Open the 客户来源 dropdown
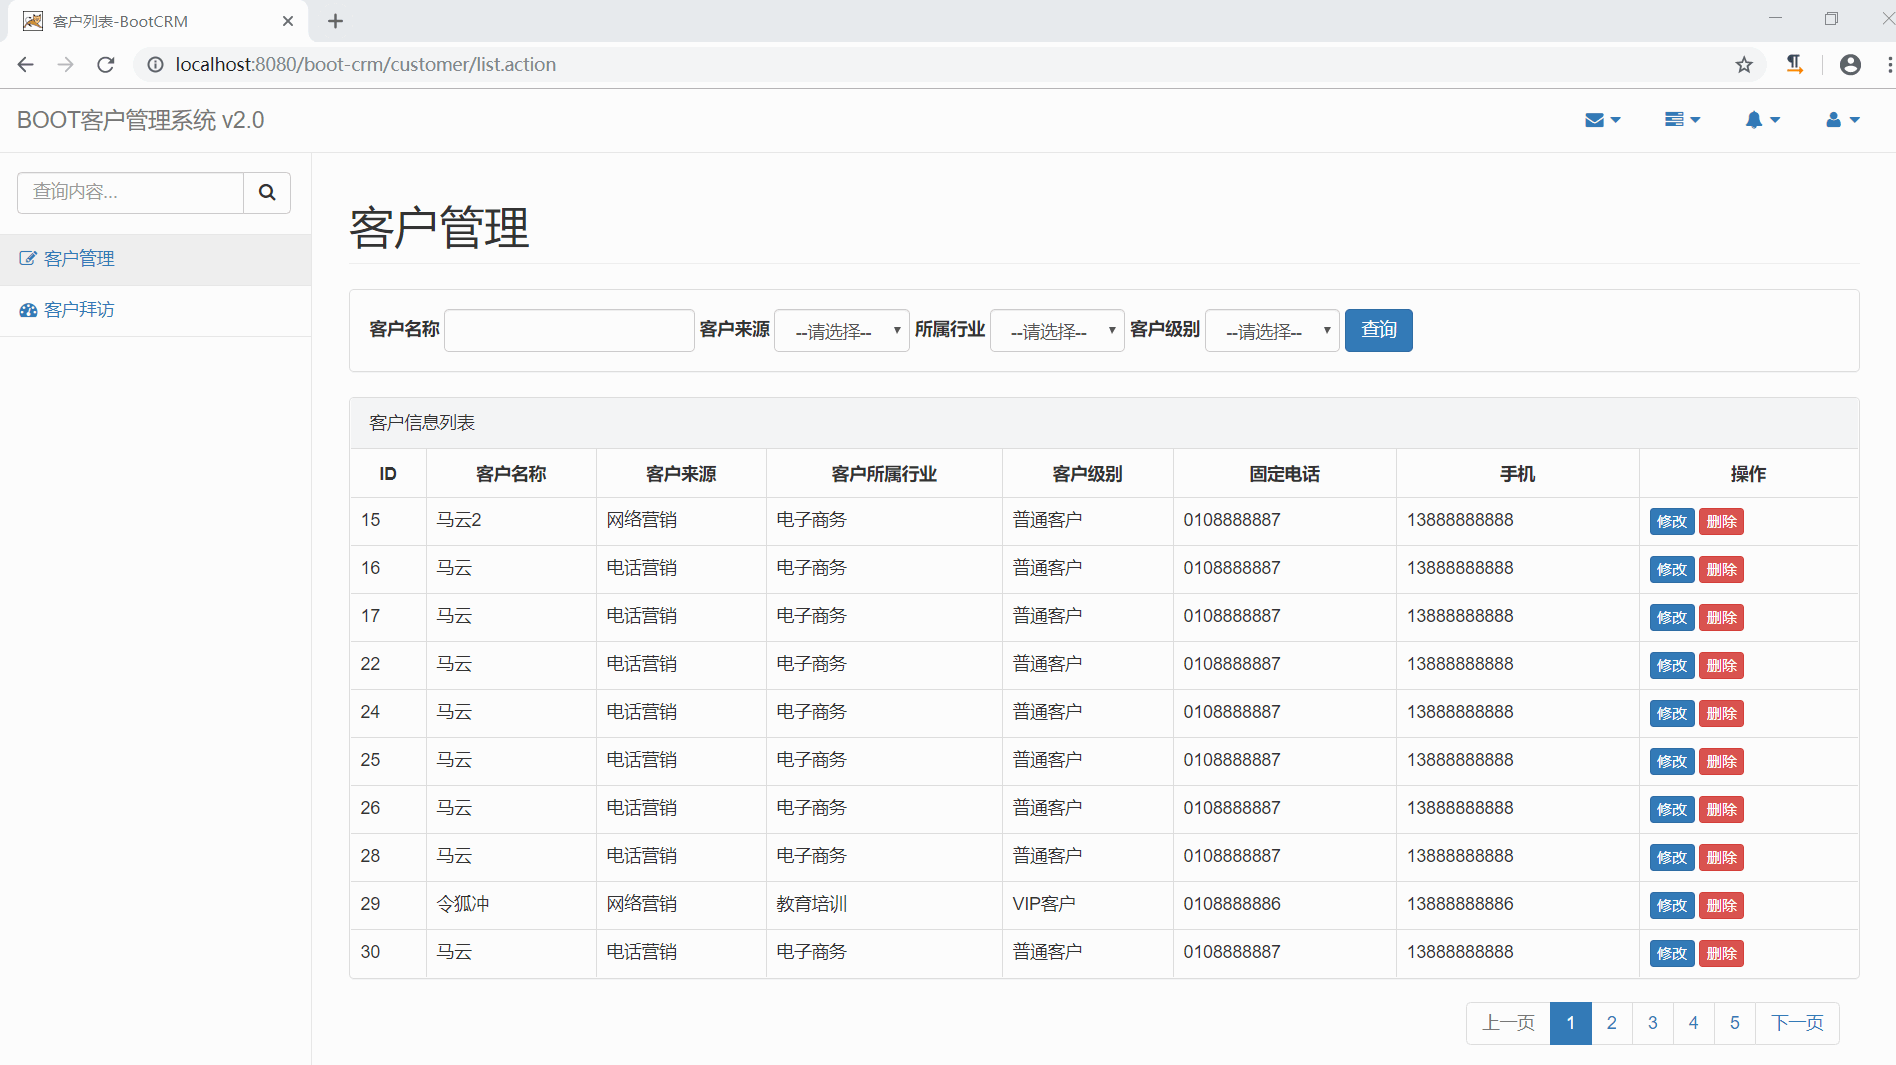 click(841, 330)
